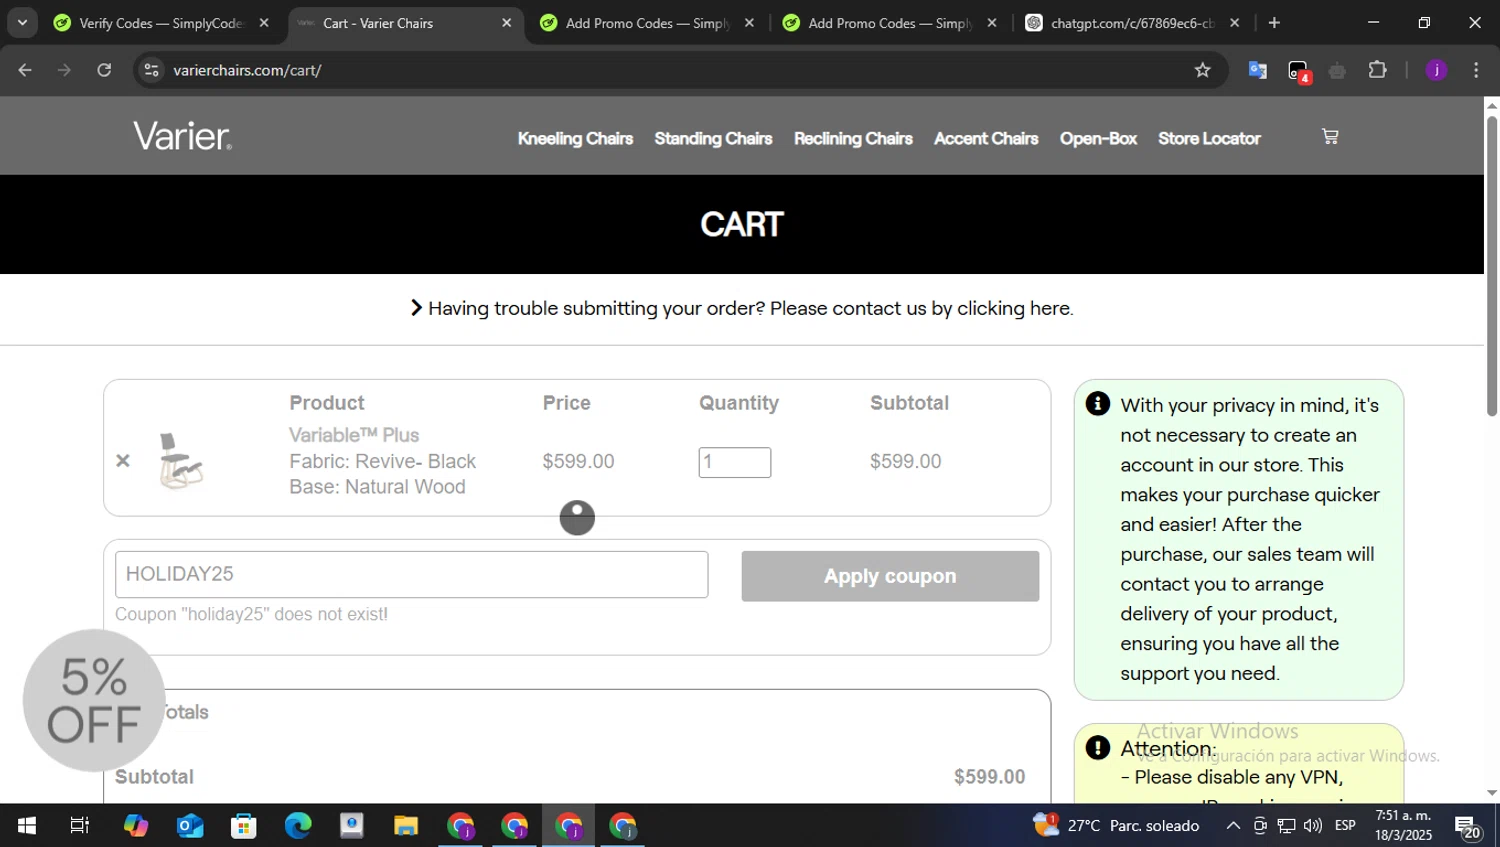
Task: Open Standing Chairs menu
Action: [x=713, y=139]
